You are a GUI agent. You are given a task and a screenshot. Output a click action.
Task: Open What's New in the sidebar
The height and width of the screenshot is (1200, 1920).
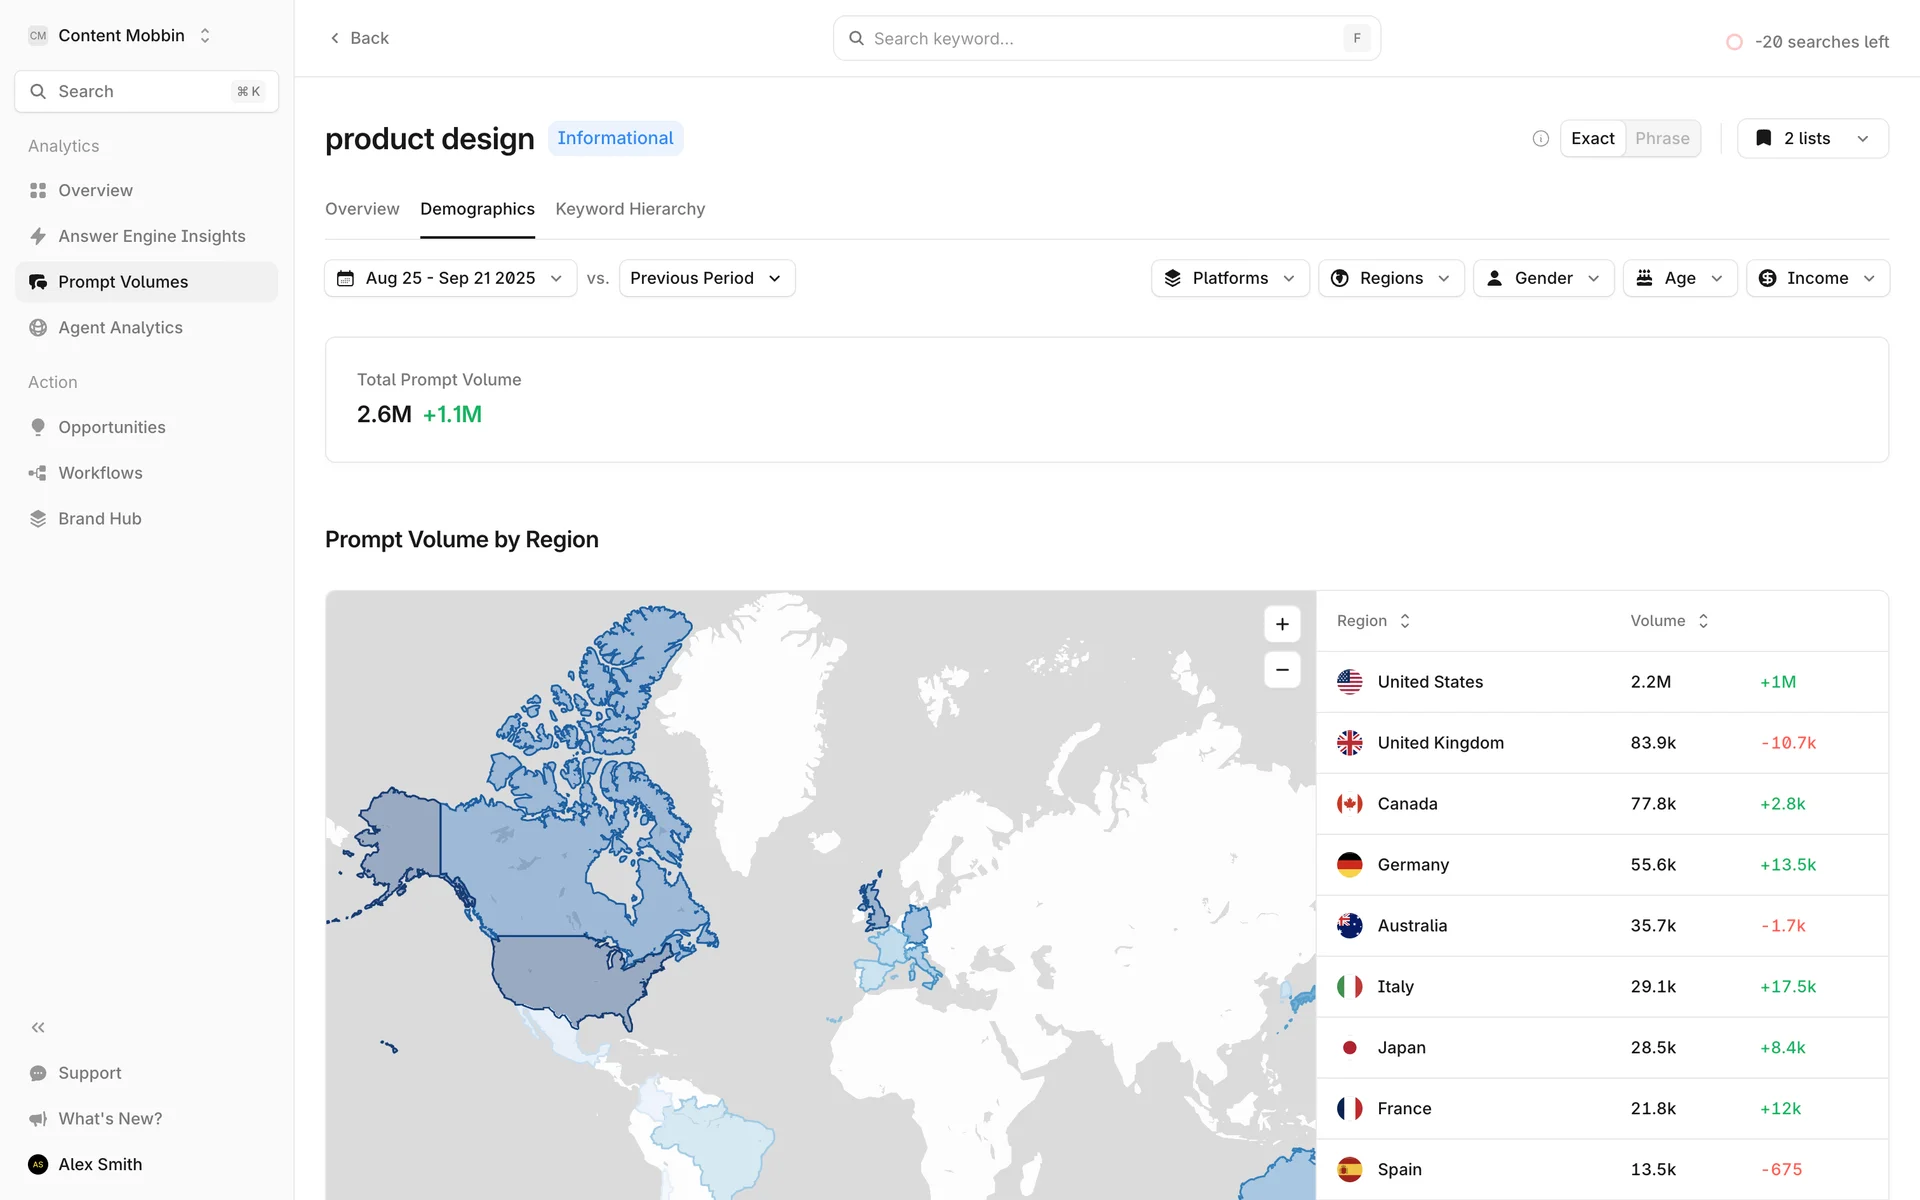click(x=110, y=1118)
